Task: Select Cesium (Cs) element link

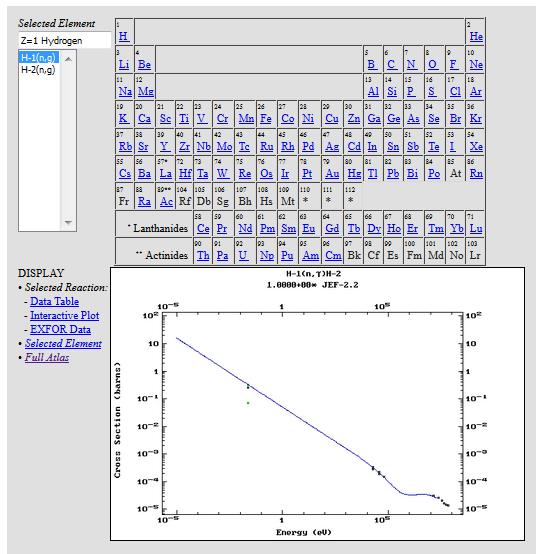Action: tap(125, 173)
